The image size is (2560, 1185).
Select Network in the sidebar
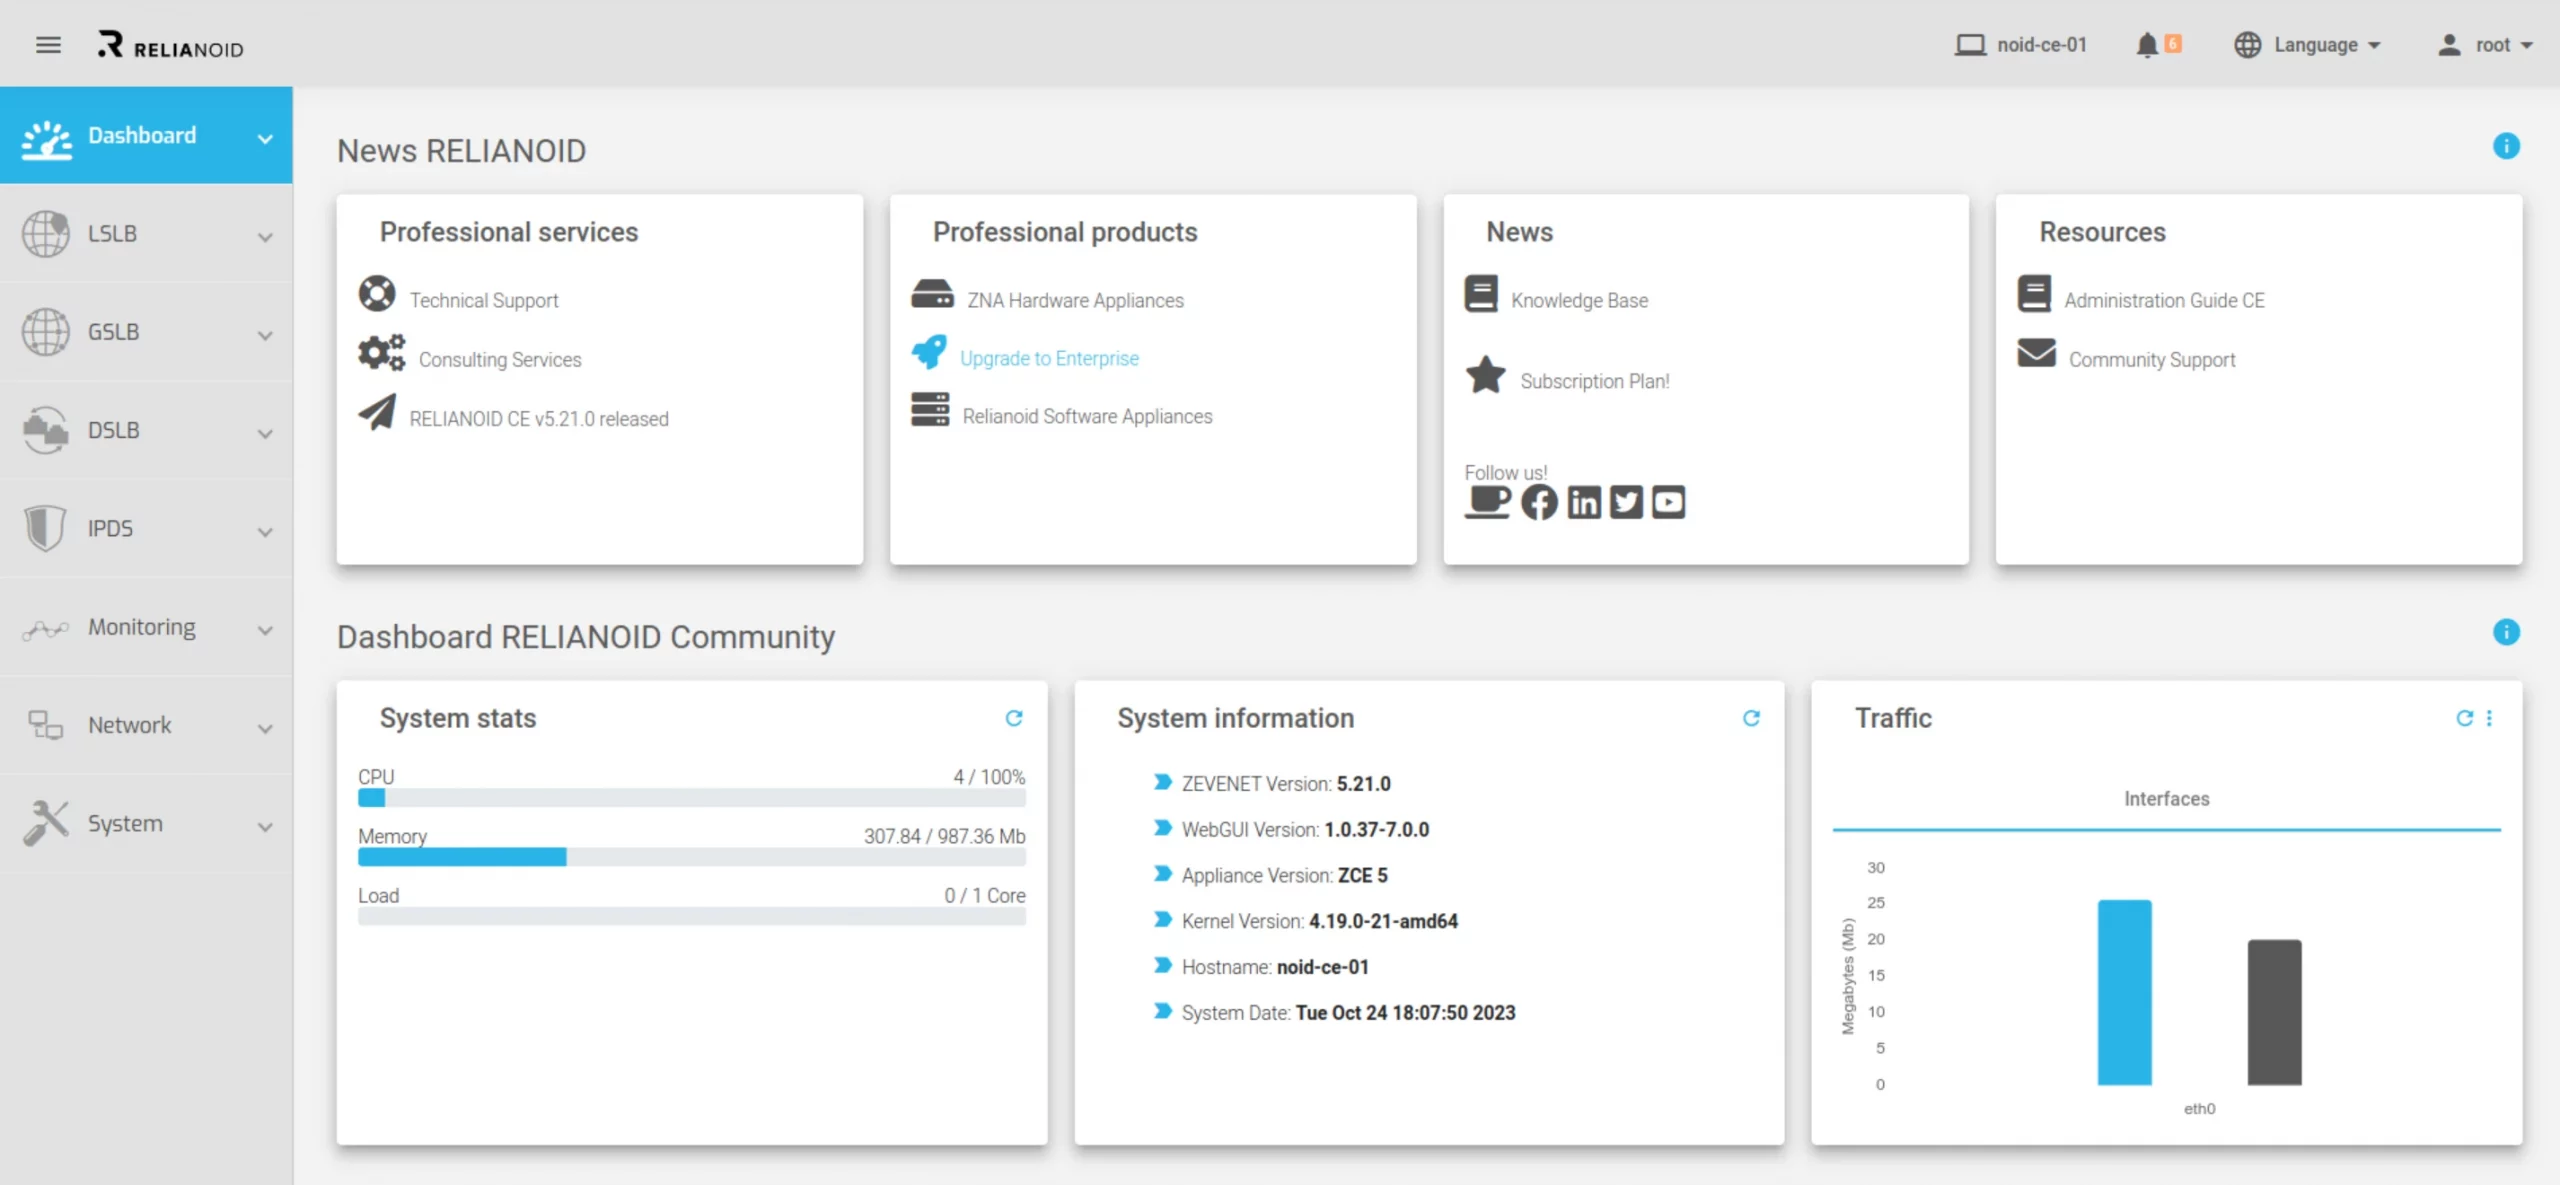[146, 724]
